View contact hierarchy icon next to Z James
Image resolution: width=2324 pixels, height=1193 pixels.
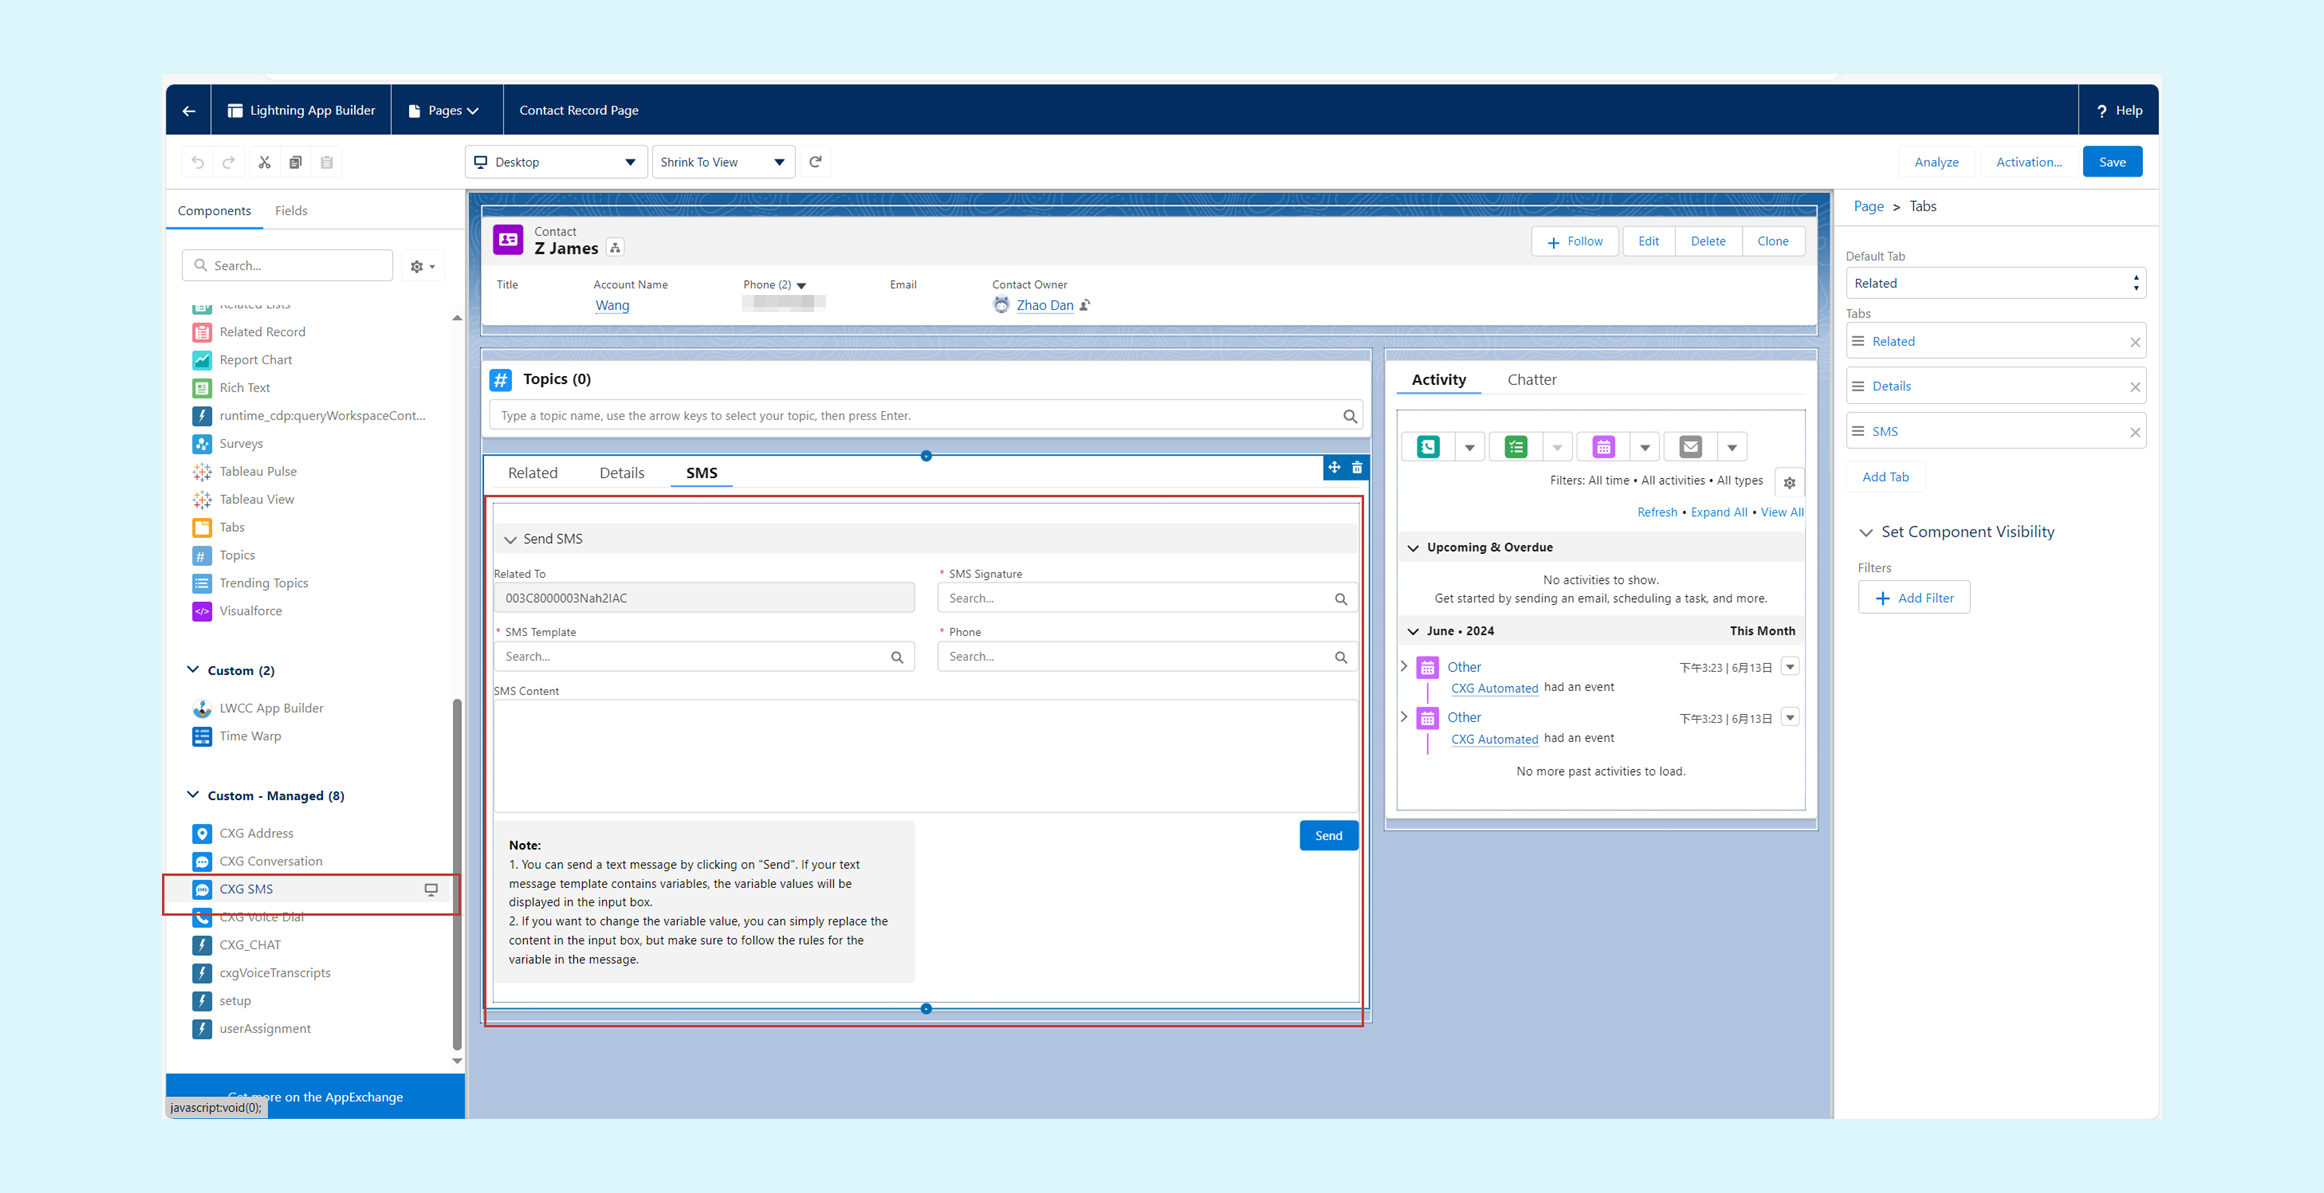click(616, 248)
